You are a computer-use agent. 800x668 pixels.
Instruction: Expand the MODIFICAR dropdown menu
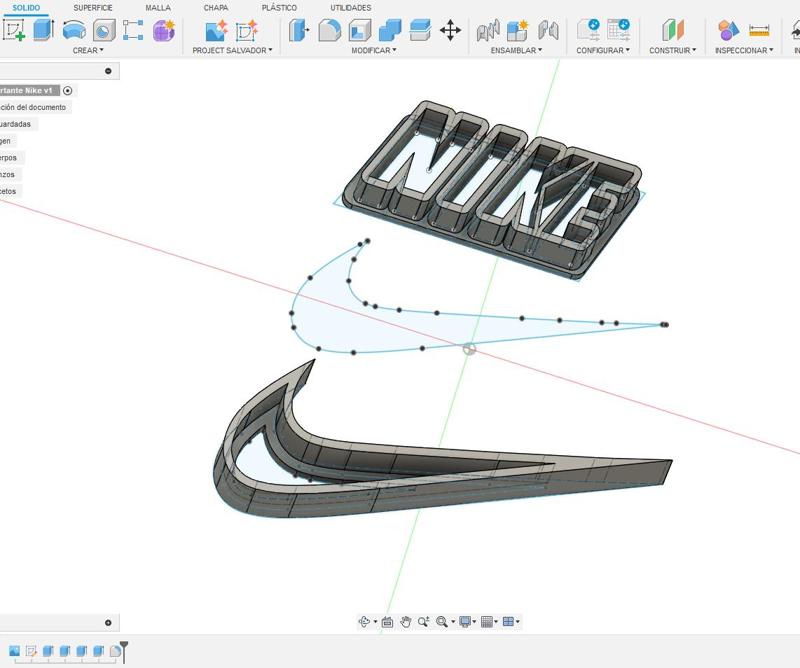click(x=373, y=50)
